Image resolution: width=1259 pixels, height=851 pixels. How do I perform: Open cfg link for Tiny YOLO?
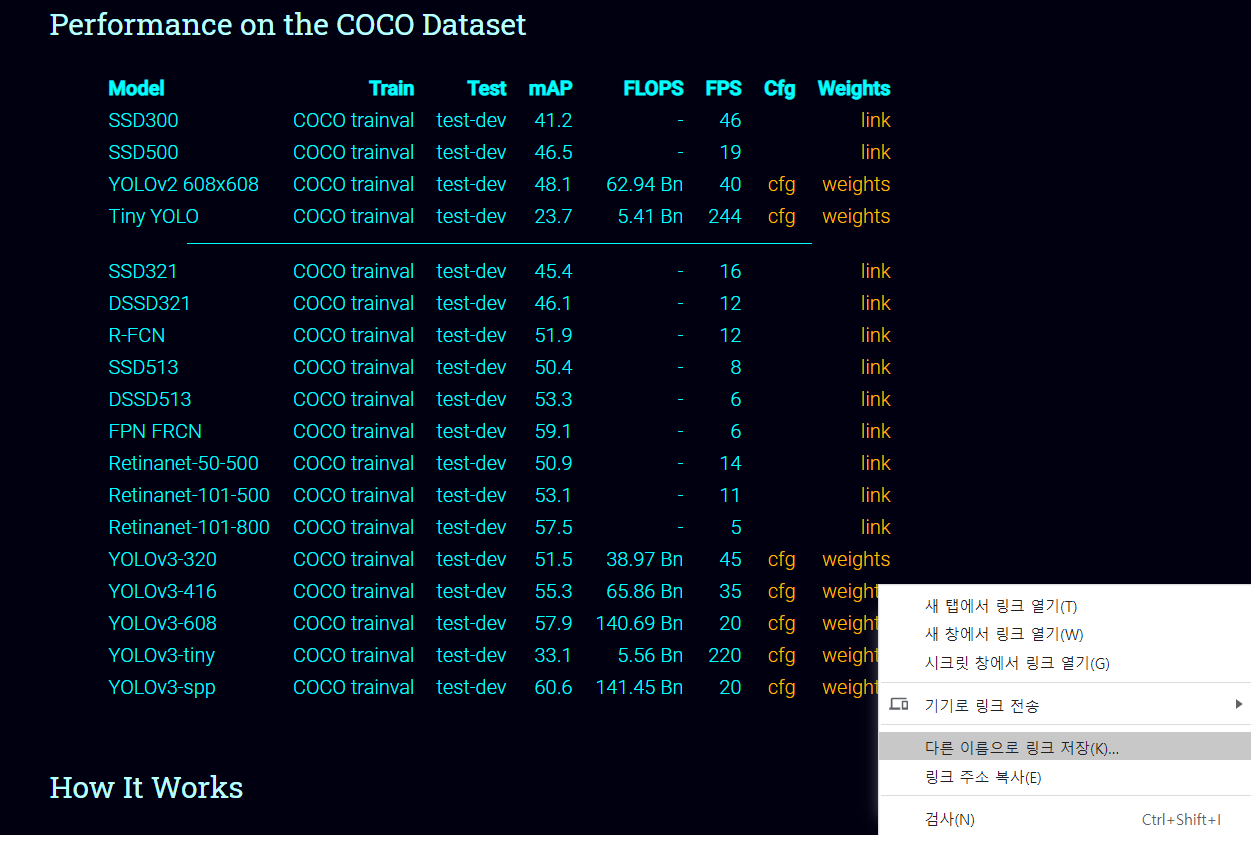[x=781, y=216]
